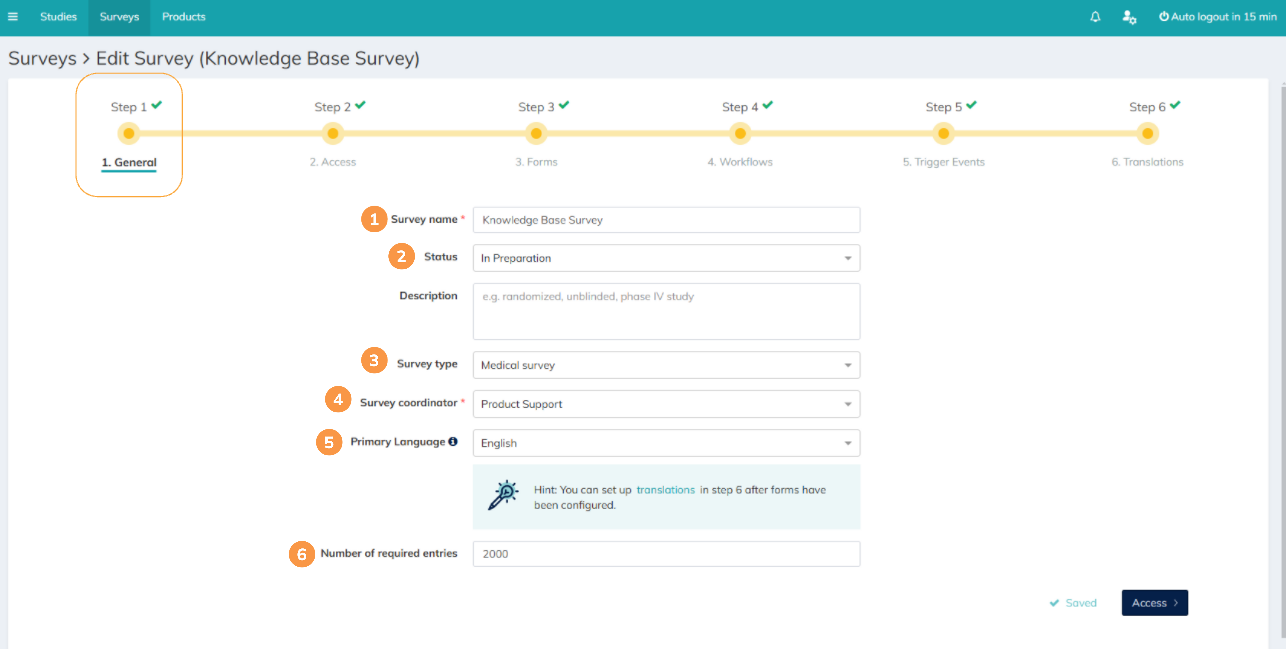Click the Step 2 label

tap(333, 107)
